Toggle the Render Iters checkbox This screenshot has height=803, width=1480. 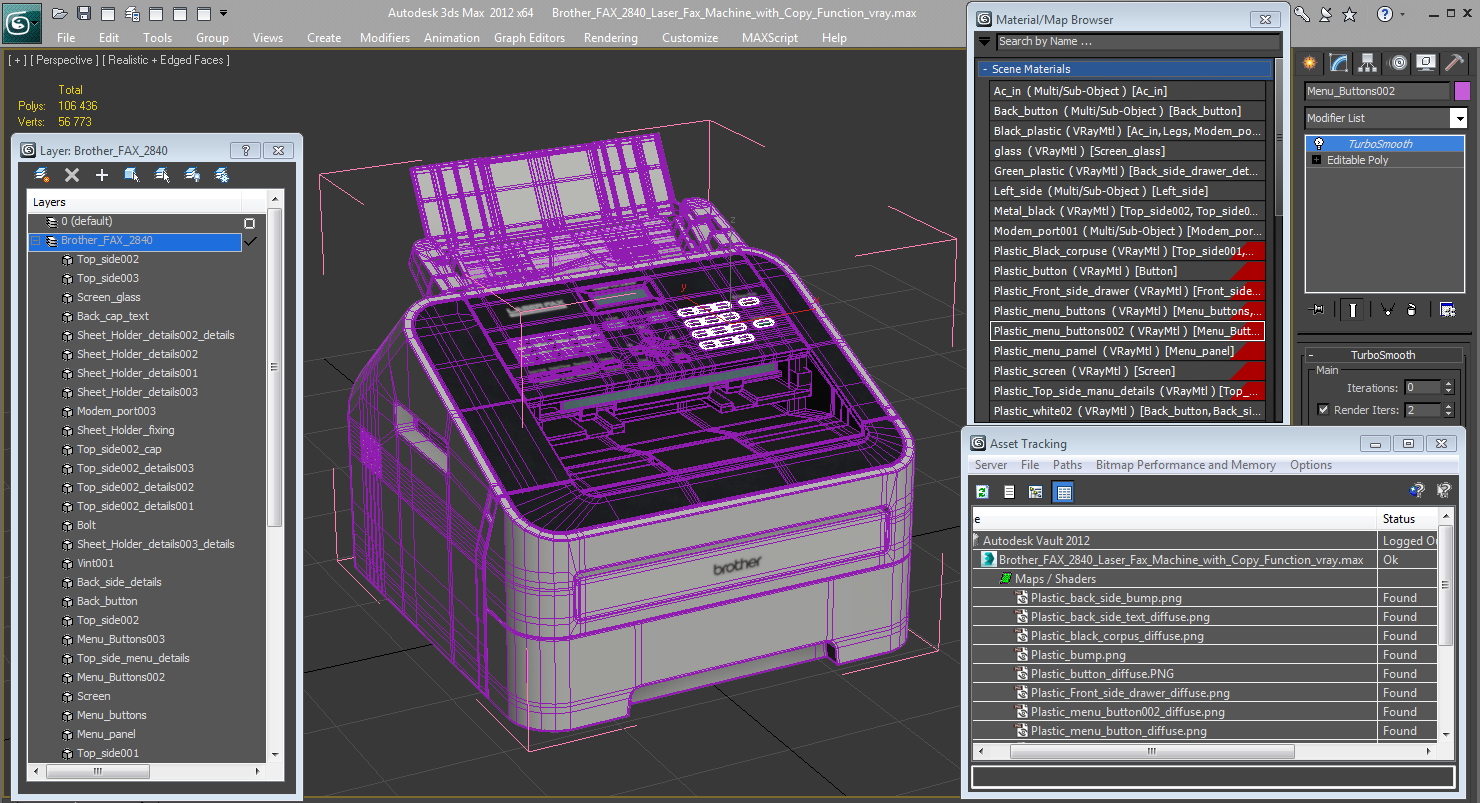click(x=1323, y=410)
